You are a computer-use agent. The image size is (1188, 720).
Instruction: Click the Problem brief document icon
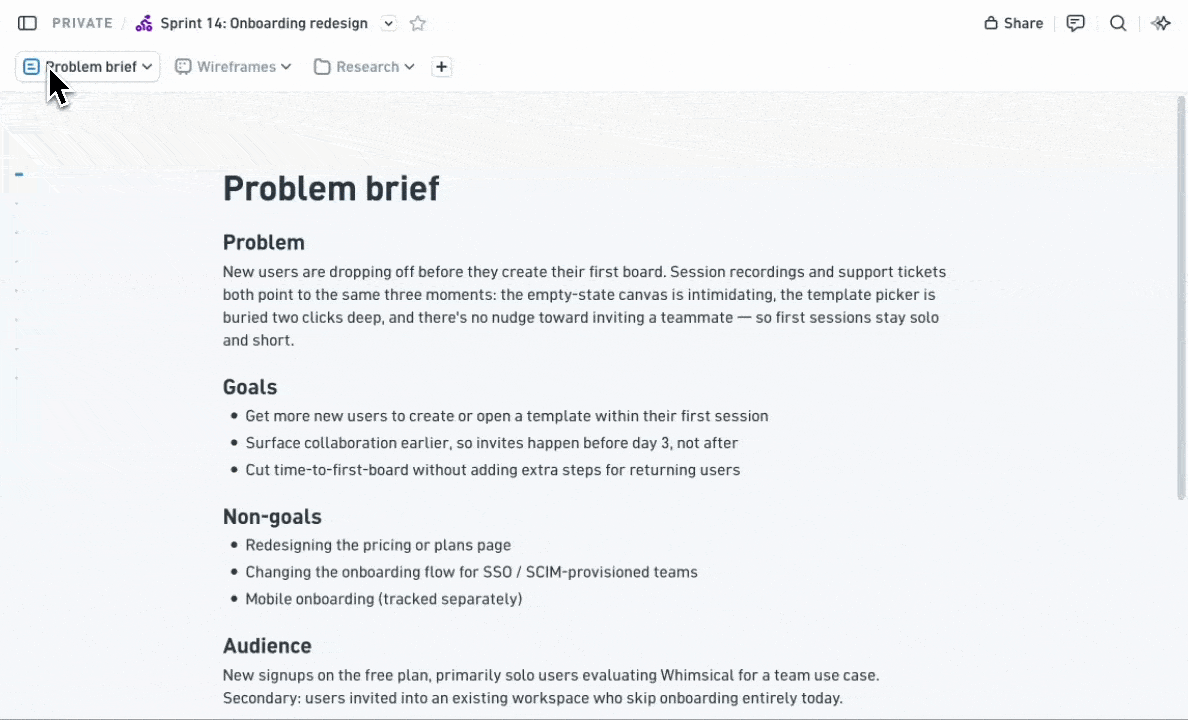coord(31,67)
